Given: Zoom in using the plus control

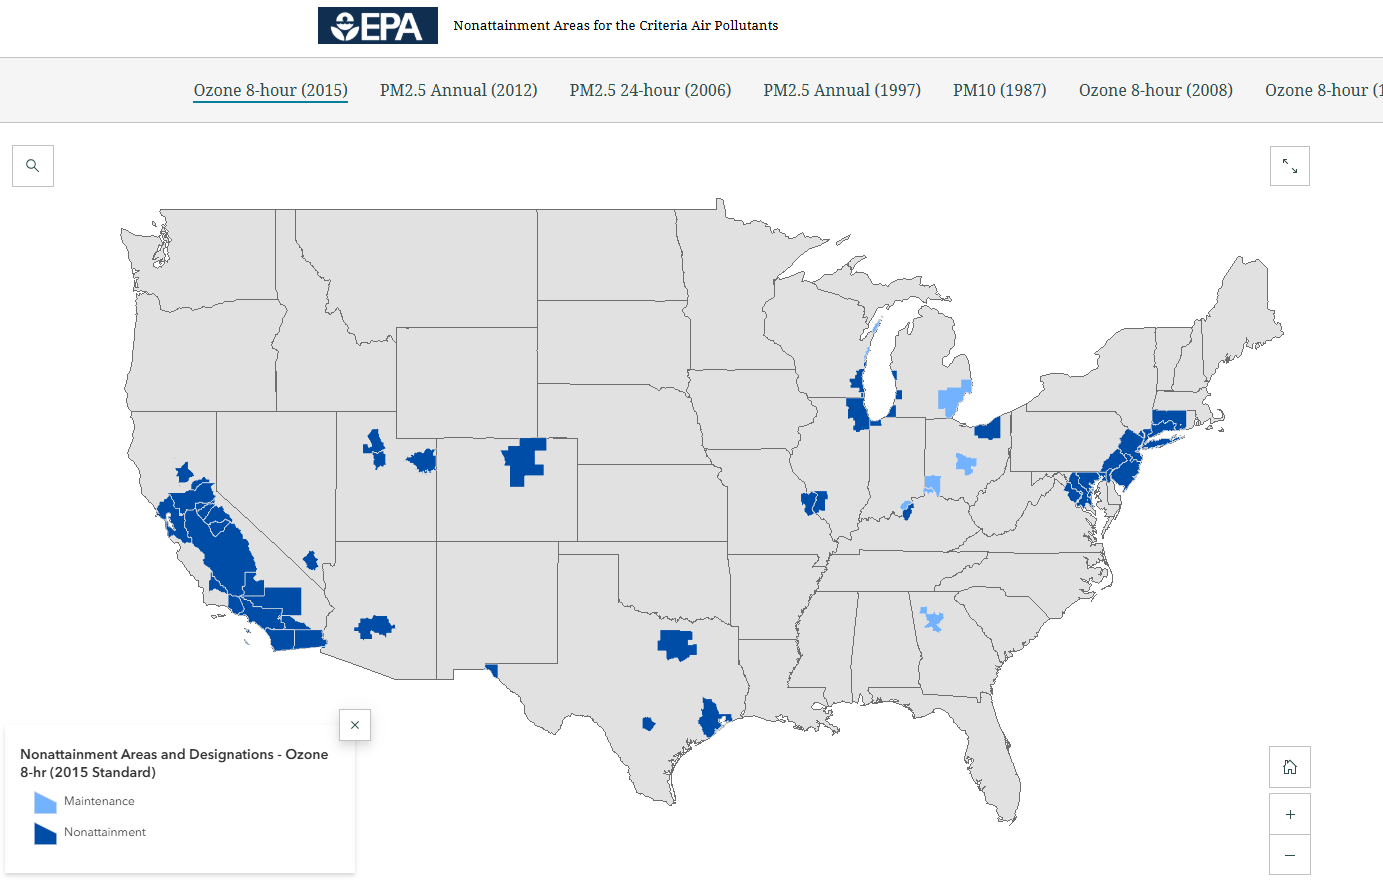Looking at the screenshot, I should [x=1289, y=813].
